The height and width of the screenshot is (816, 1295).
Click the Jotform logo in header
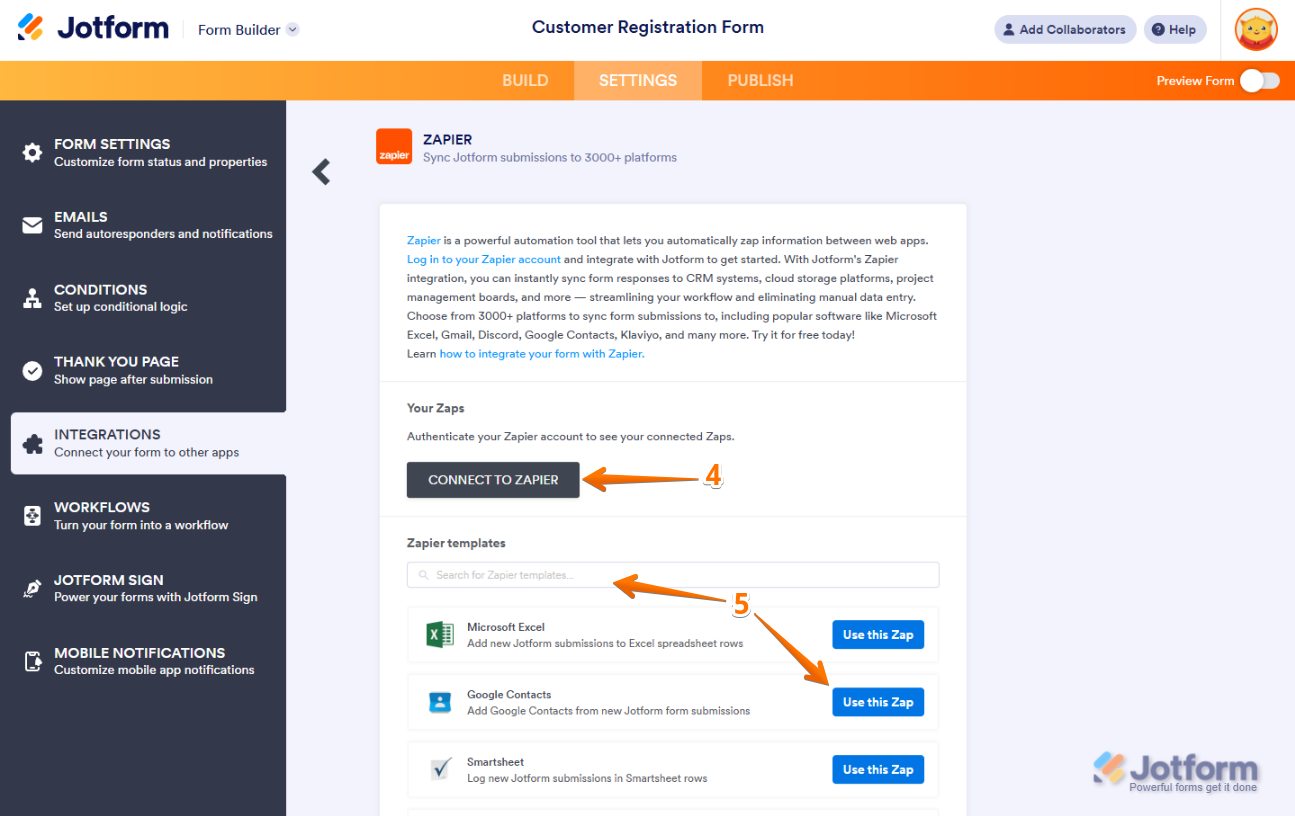coord(93,28)
